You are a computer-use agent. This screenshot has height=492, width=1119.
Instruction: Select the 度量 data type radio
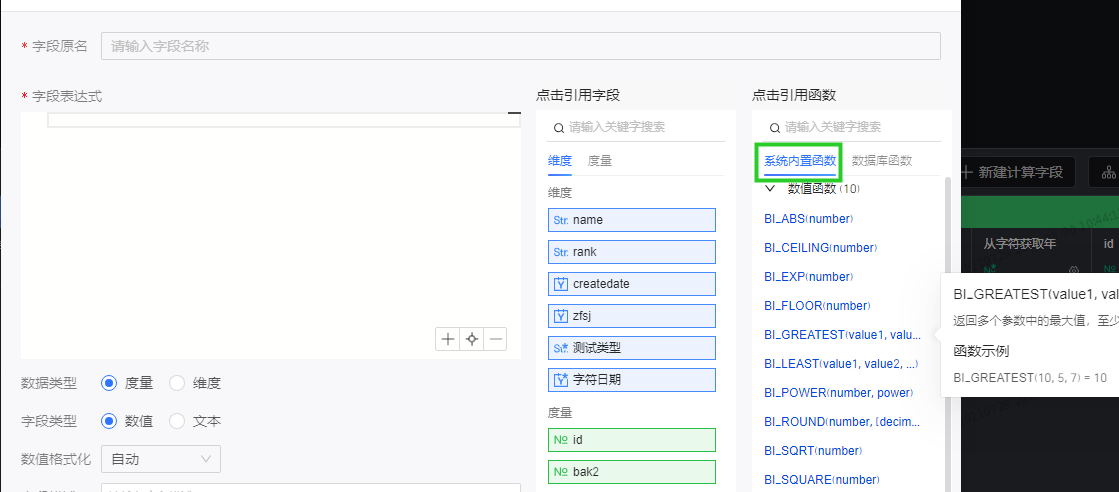tap(110, 383)
